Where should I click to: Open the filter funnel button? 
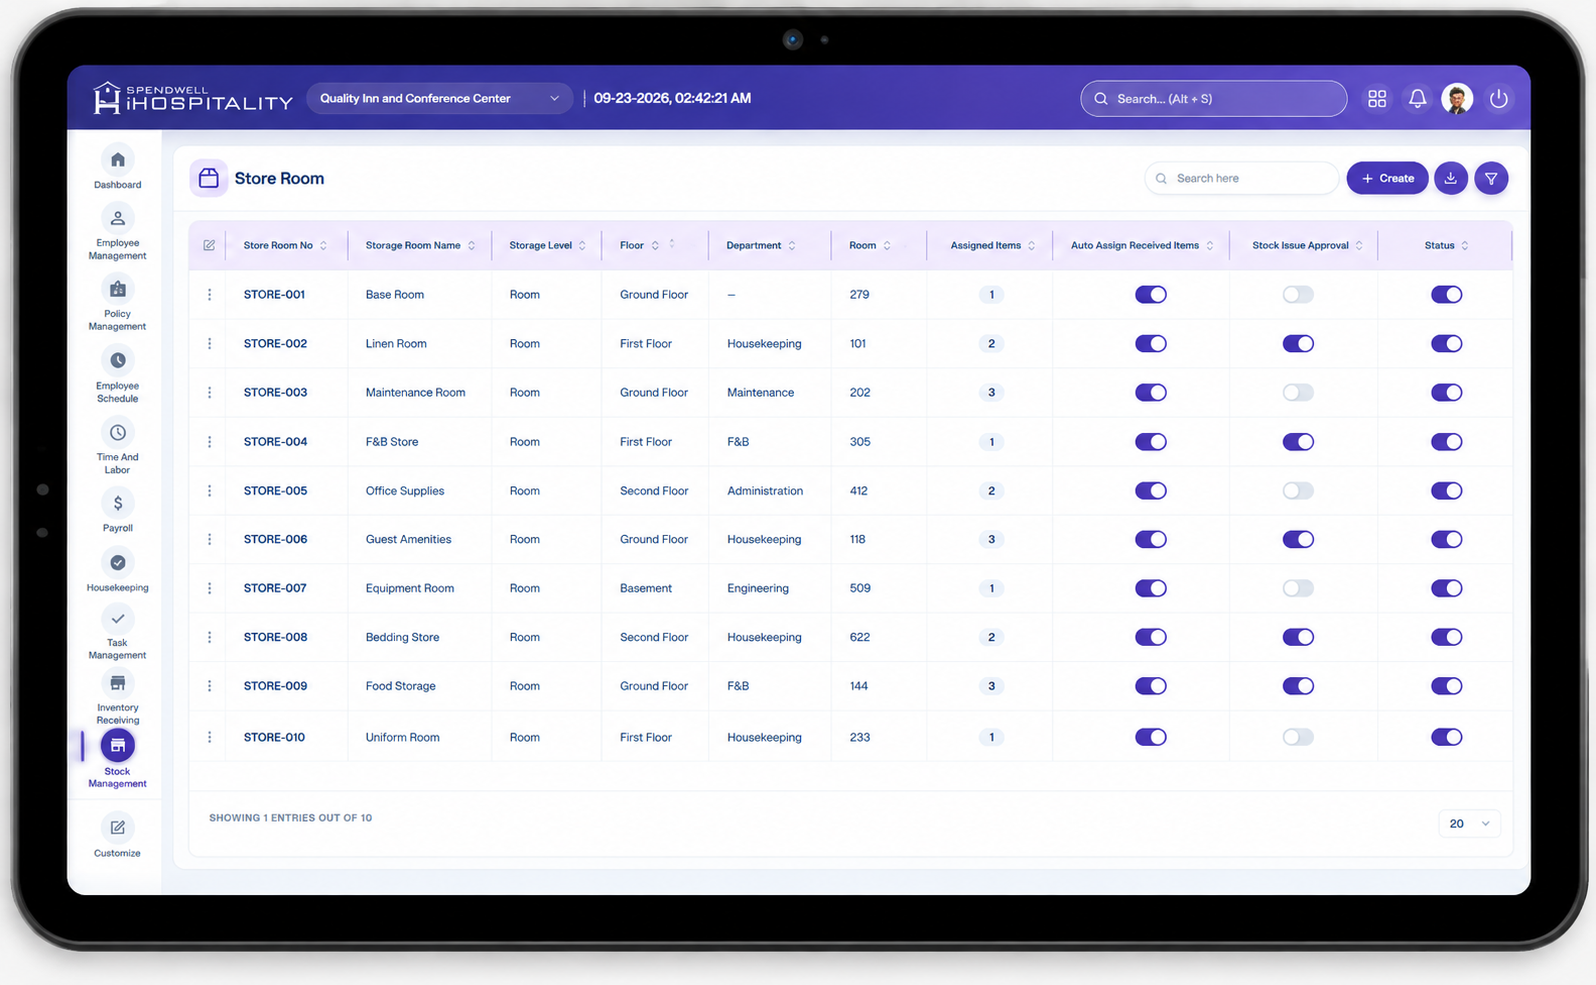point(1491,178)
